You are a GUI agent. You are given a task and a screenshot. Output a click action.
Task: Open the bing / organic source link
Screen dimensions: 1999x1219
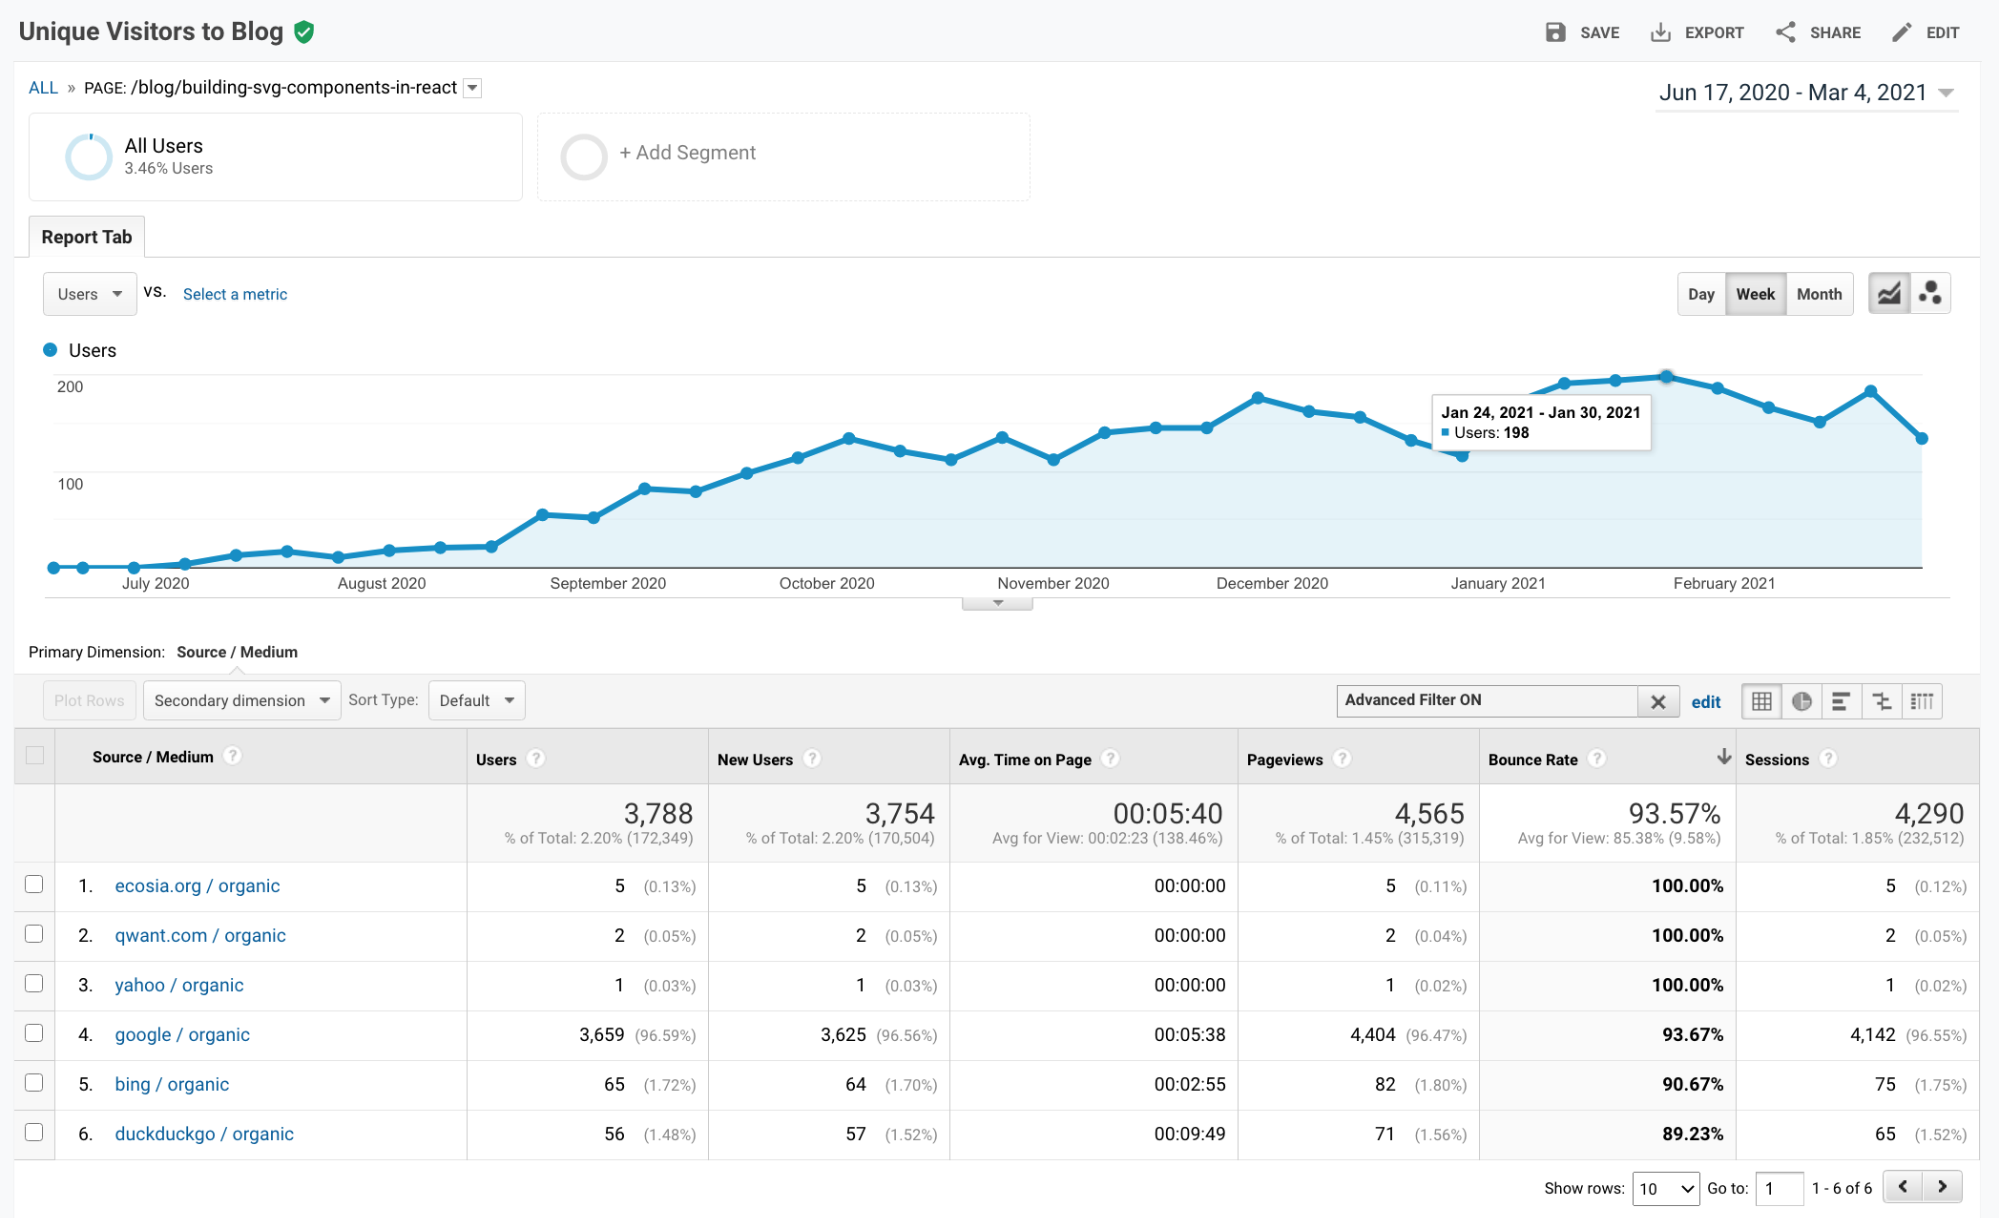[x=172, y=1084]
